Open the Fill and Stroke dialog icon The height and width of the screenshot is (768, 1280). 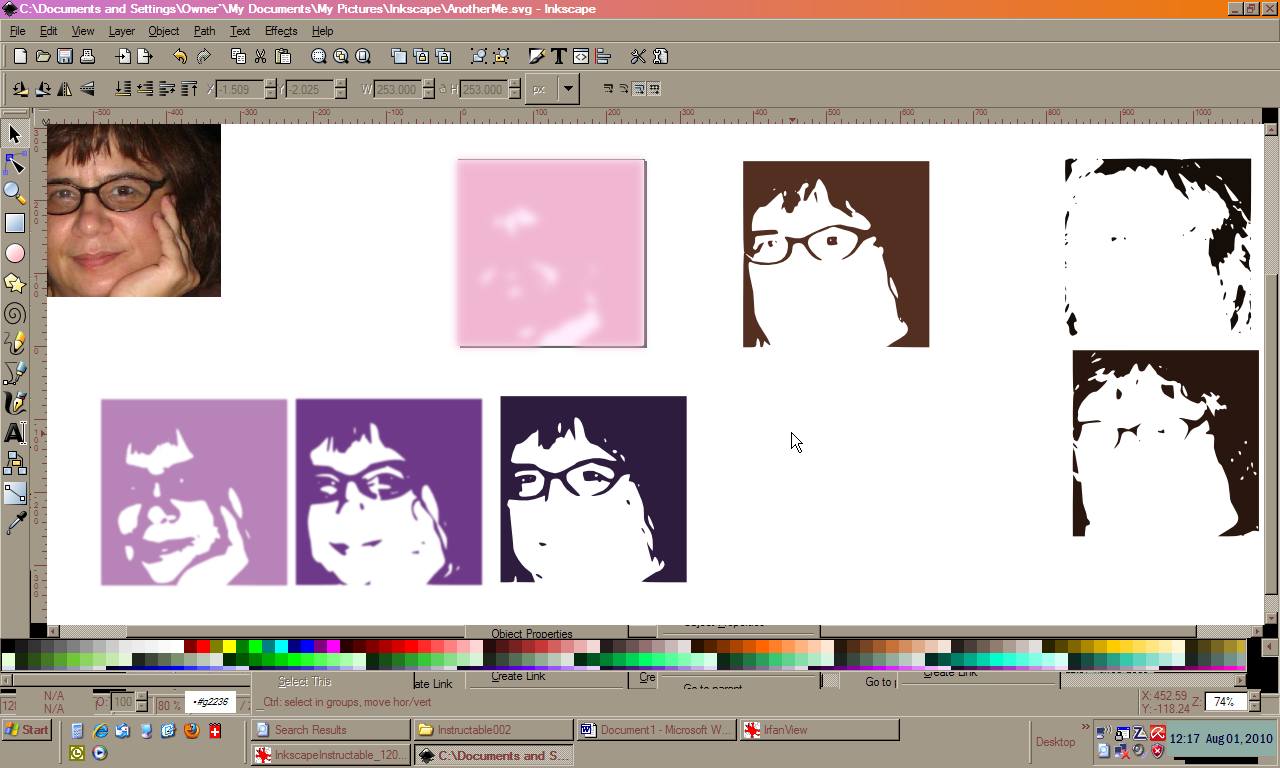click(536, 56)
